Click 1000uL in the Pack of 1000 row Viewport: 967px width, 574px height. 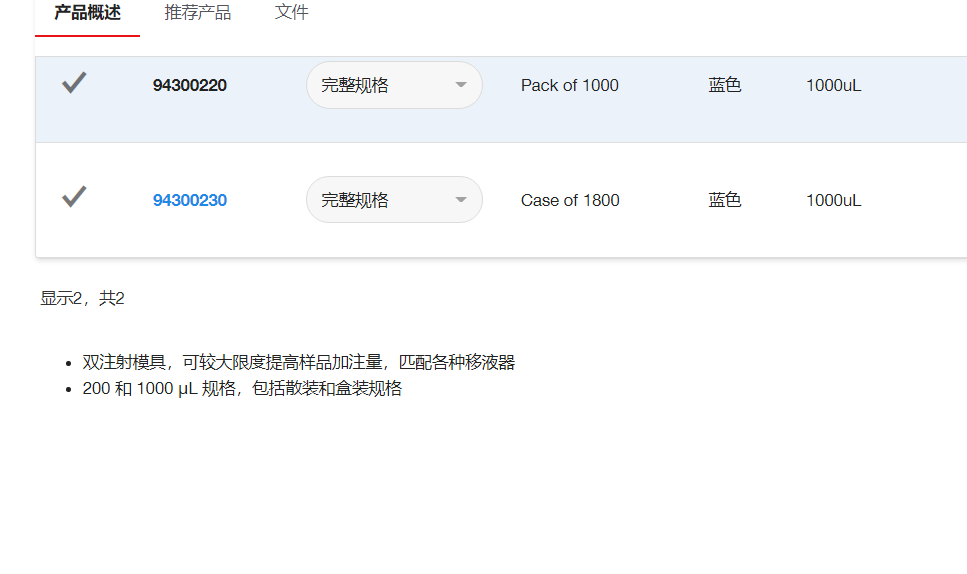click(x=833, y=86)
